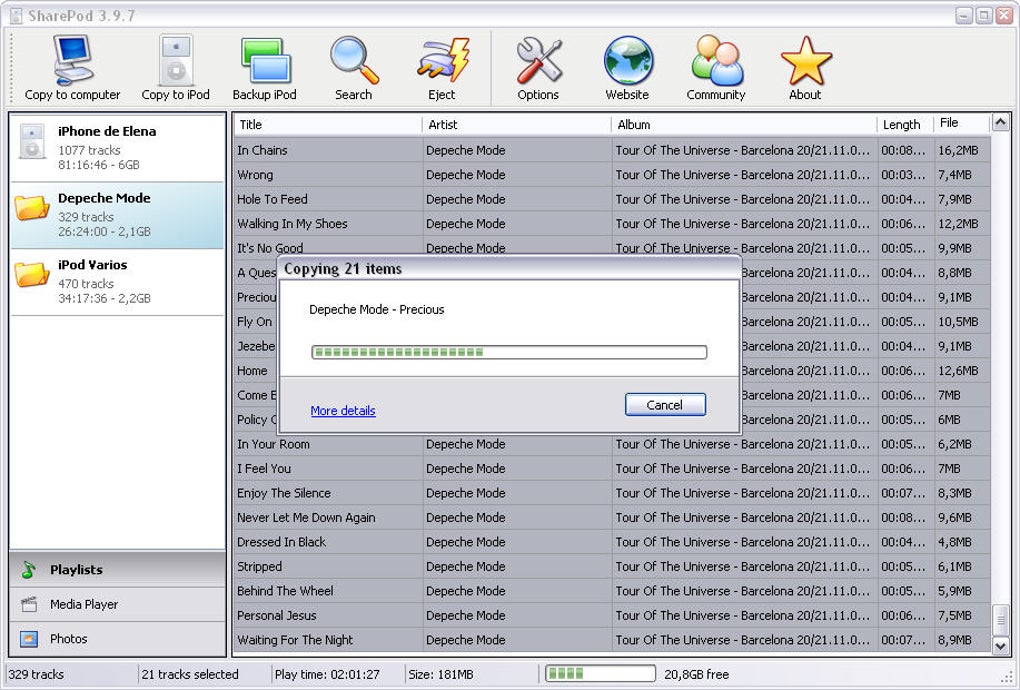Click the Depeche Mode - Precious copying label
Image resolution: width=1020 pixels, height=690 pixels.
[377, 310]
